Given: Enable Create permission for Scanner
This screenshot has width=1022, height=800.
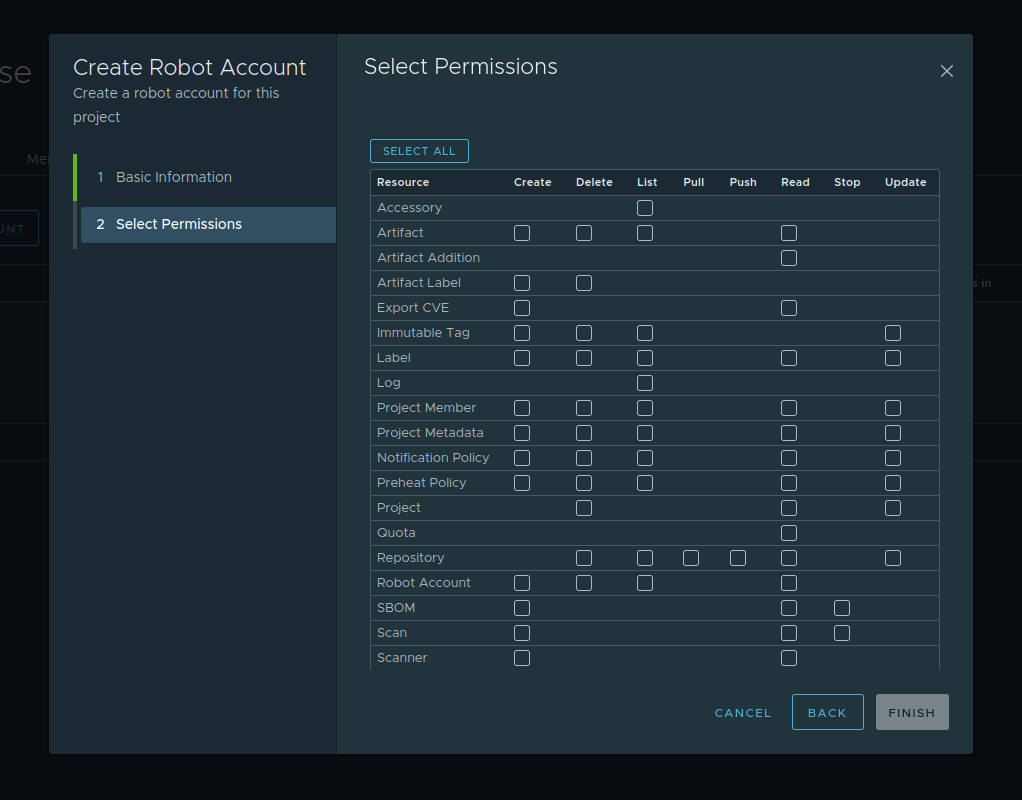Looking at the screenshot, I should pos(521,658).
